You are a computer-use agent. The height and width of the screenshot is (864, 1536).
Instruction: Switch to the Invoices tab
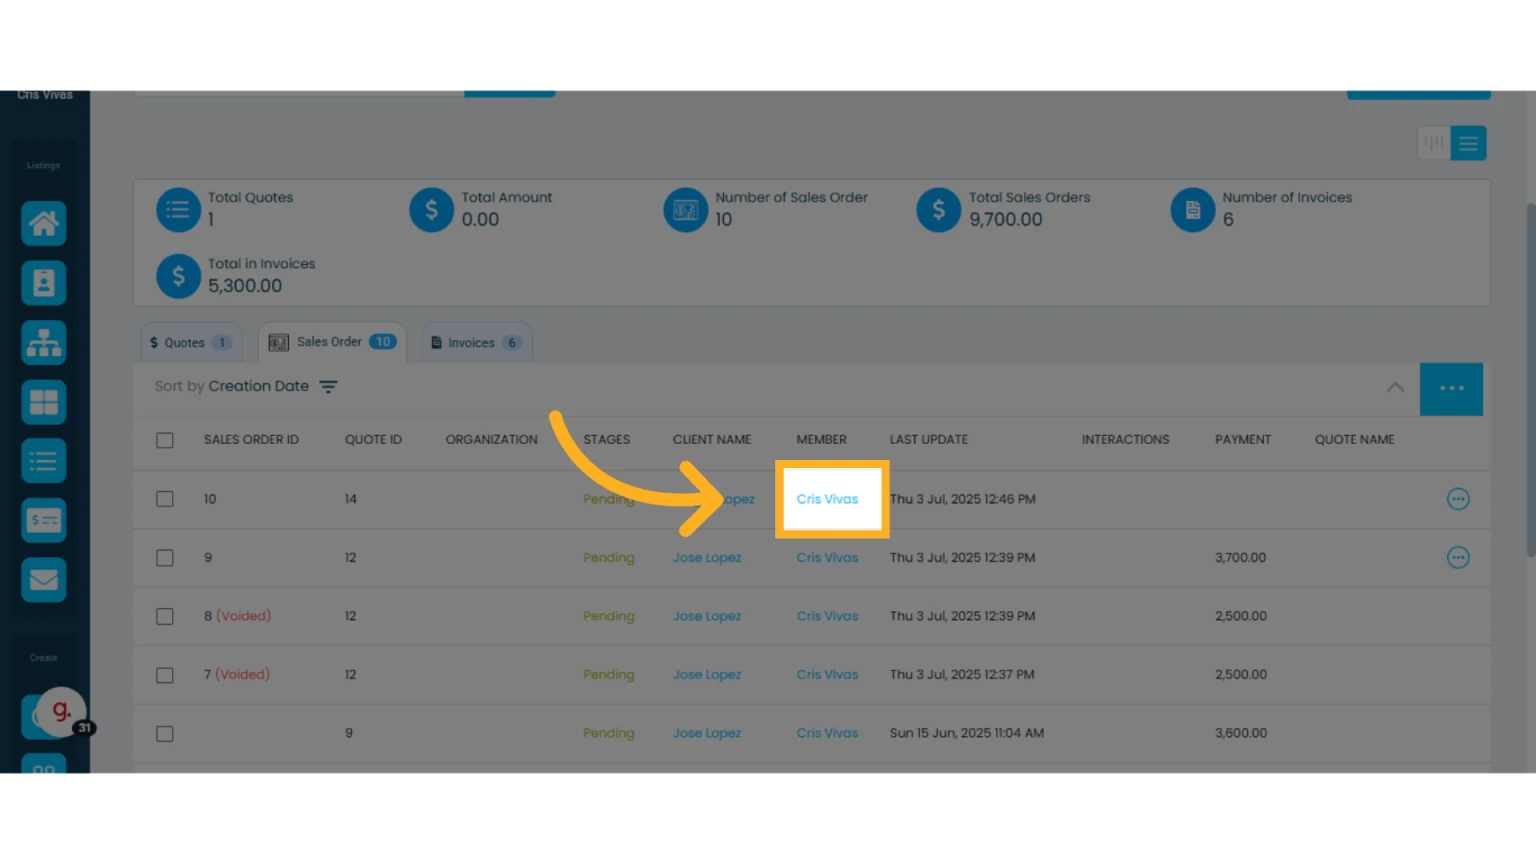[x=476, y=342]
